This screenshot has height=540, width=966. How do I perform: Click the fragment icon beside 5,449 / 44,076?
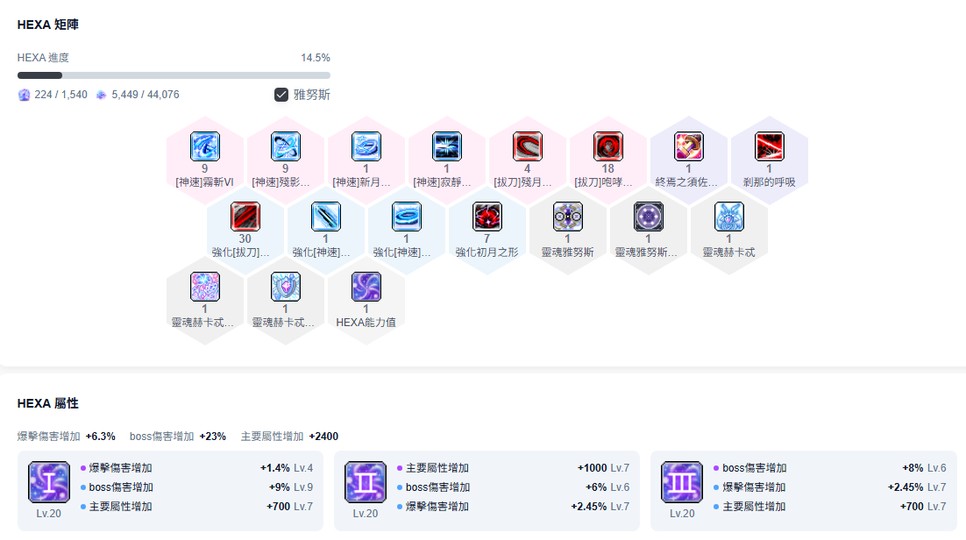(101, 95)
